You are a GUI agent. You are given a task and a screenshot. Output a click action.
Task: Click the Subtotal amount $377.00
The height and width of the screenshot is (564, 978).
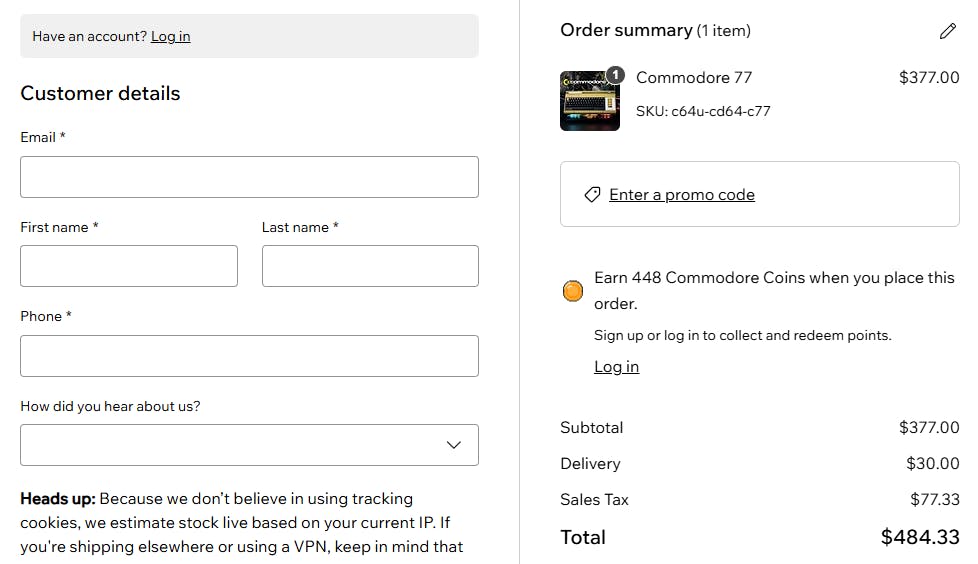point(929,427)
